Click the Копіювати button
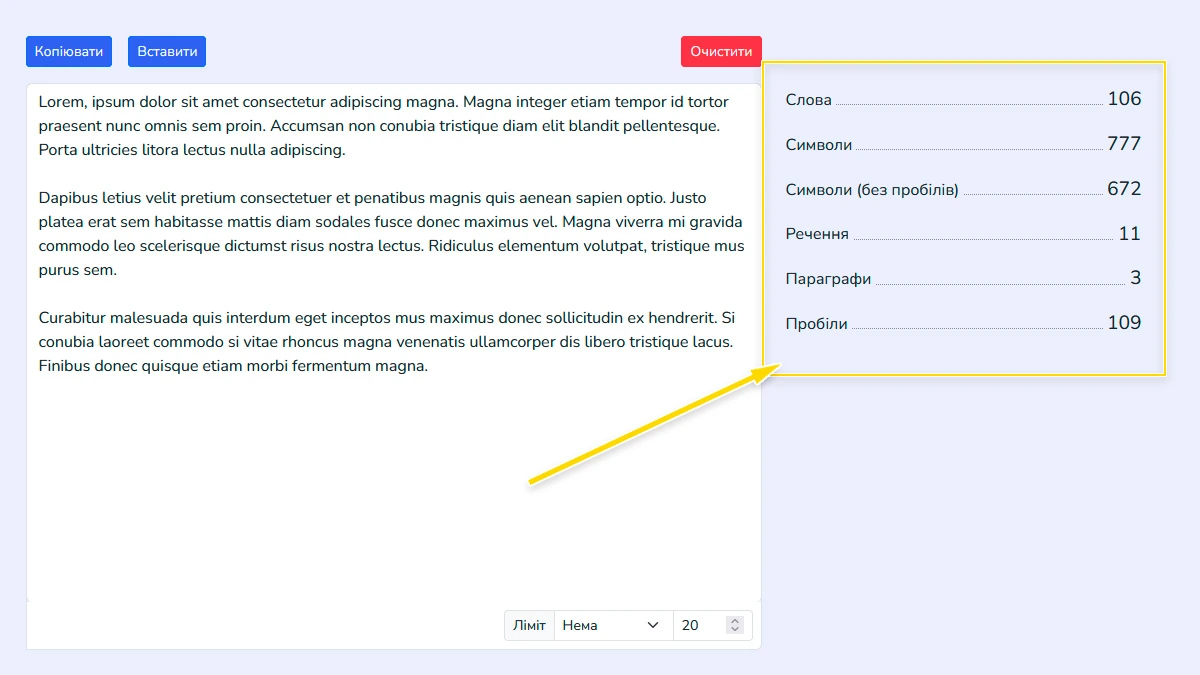Viewport: 1200px width, 675px height. 69,52
